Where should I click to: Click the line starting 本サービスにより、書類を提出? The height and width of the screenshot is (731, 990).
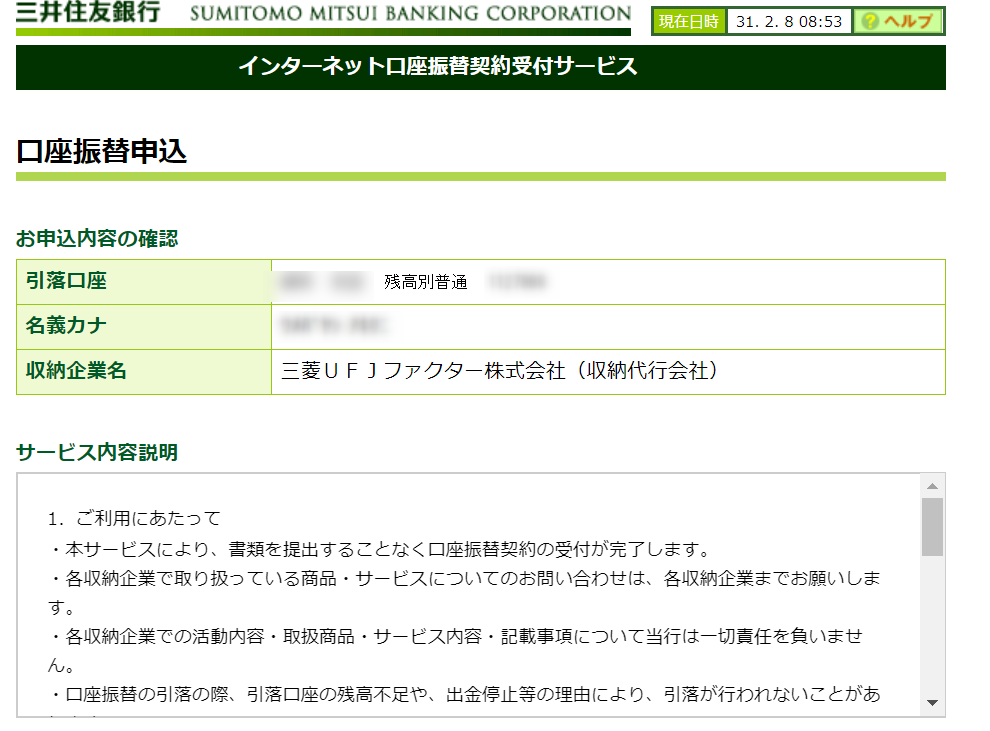pos(381,549)
